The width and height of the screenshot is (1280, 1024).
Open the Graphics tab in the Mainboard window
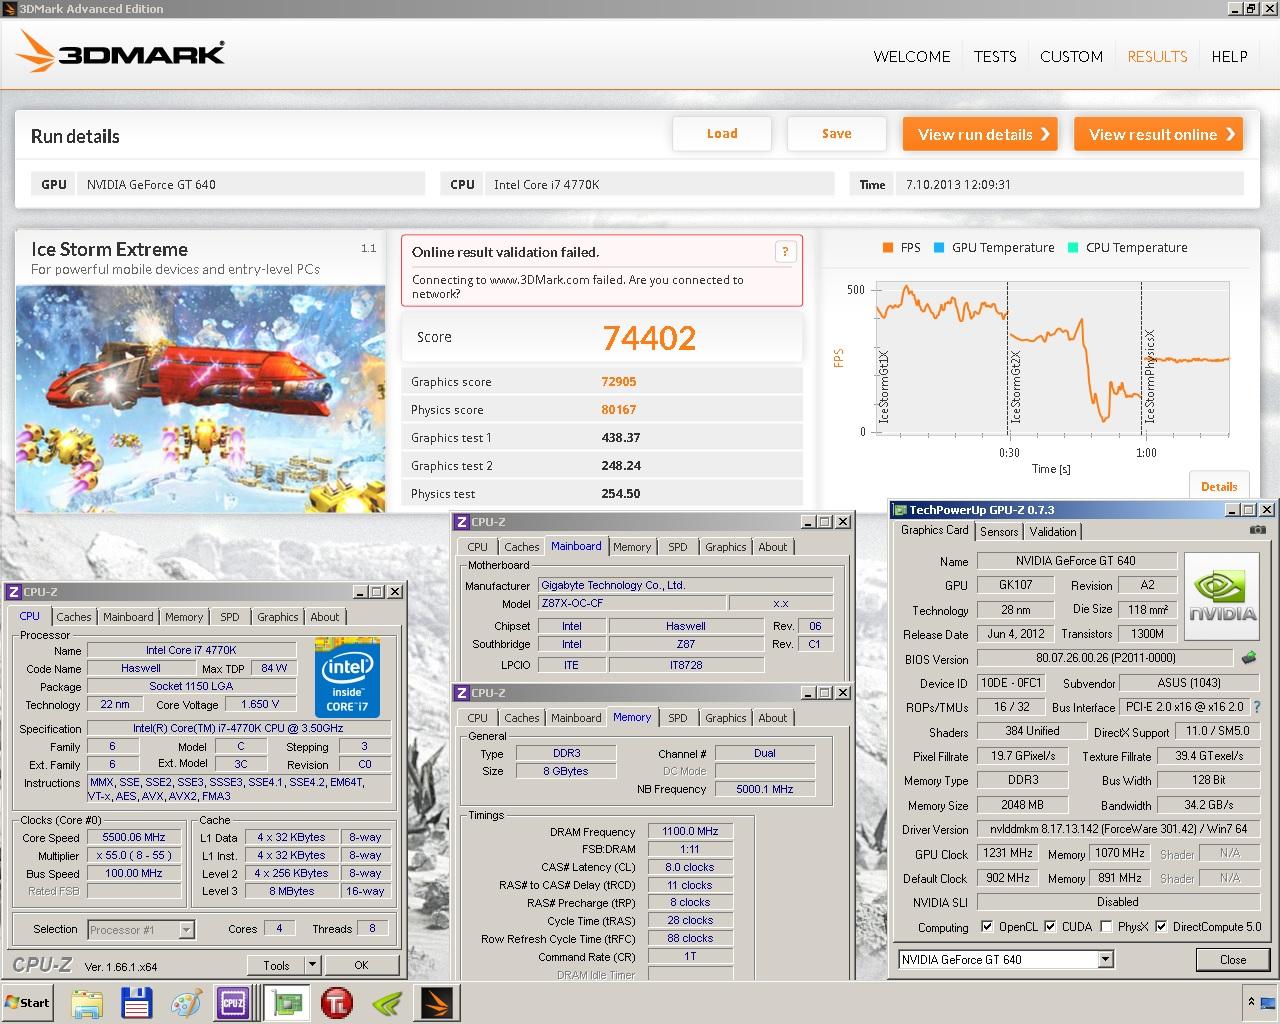click(726, 547)
